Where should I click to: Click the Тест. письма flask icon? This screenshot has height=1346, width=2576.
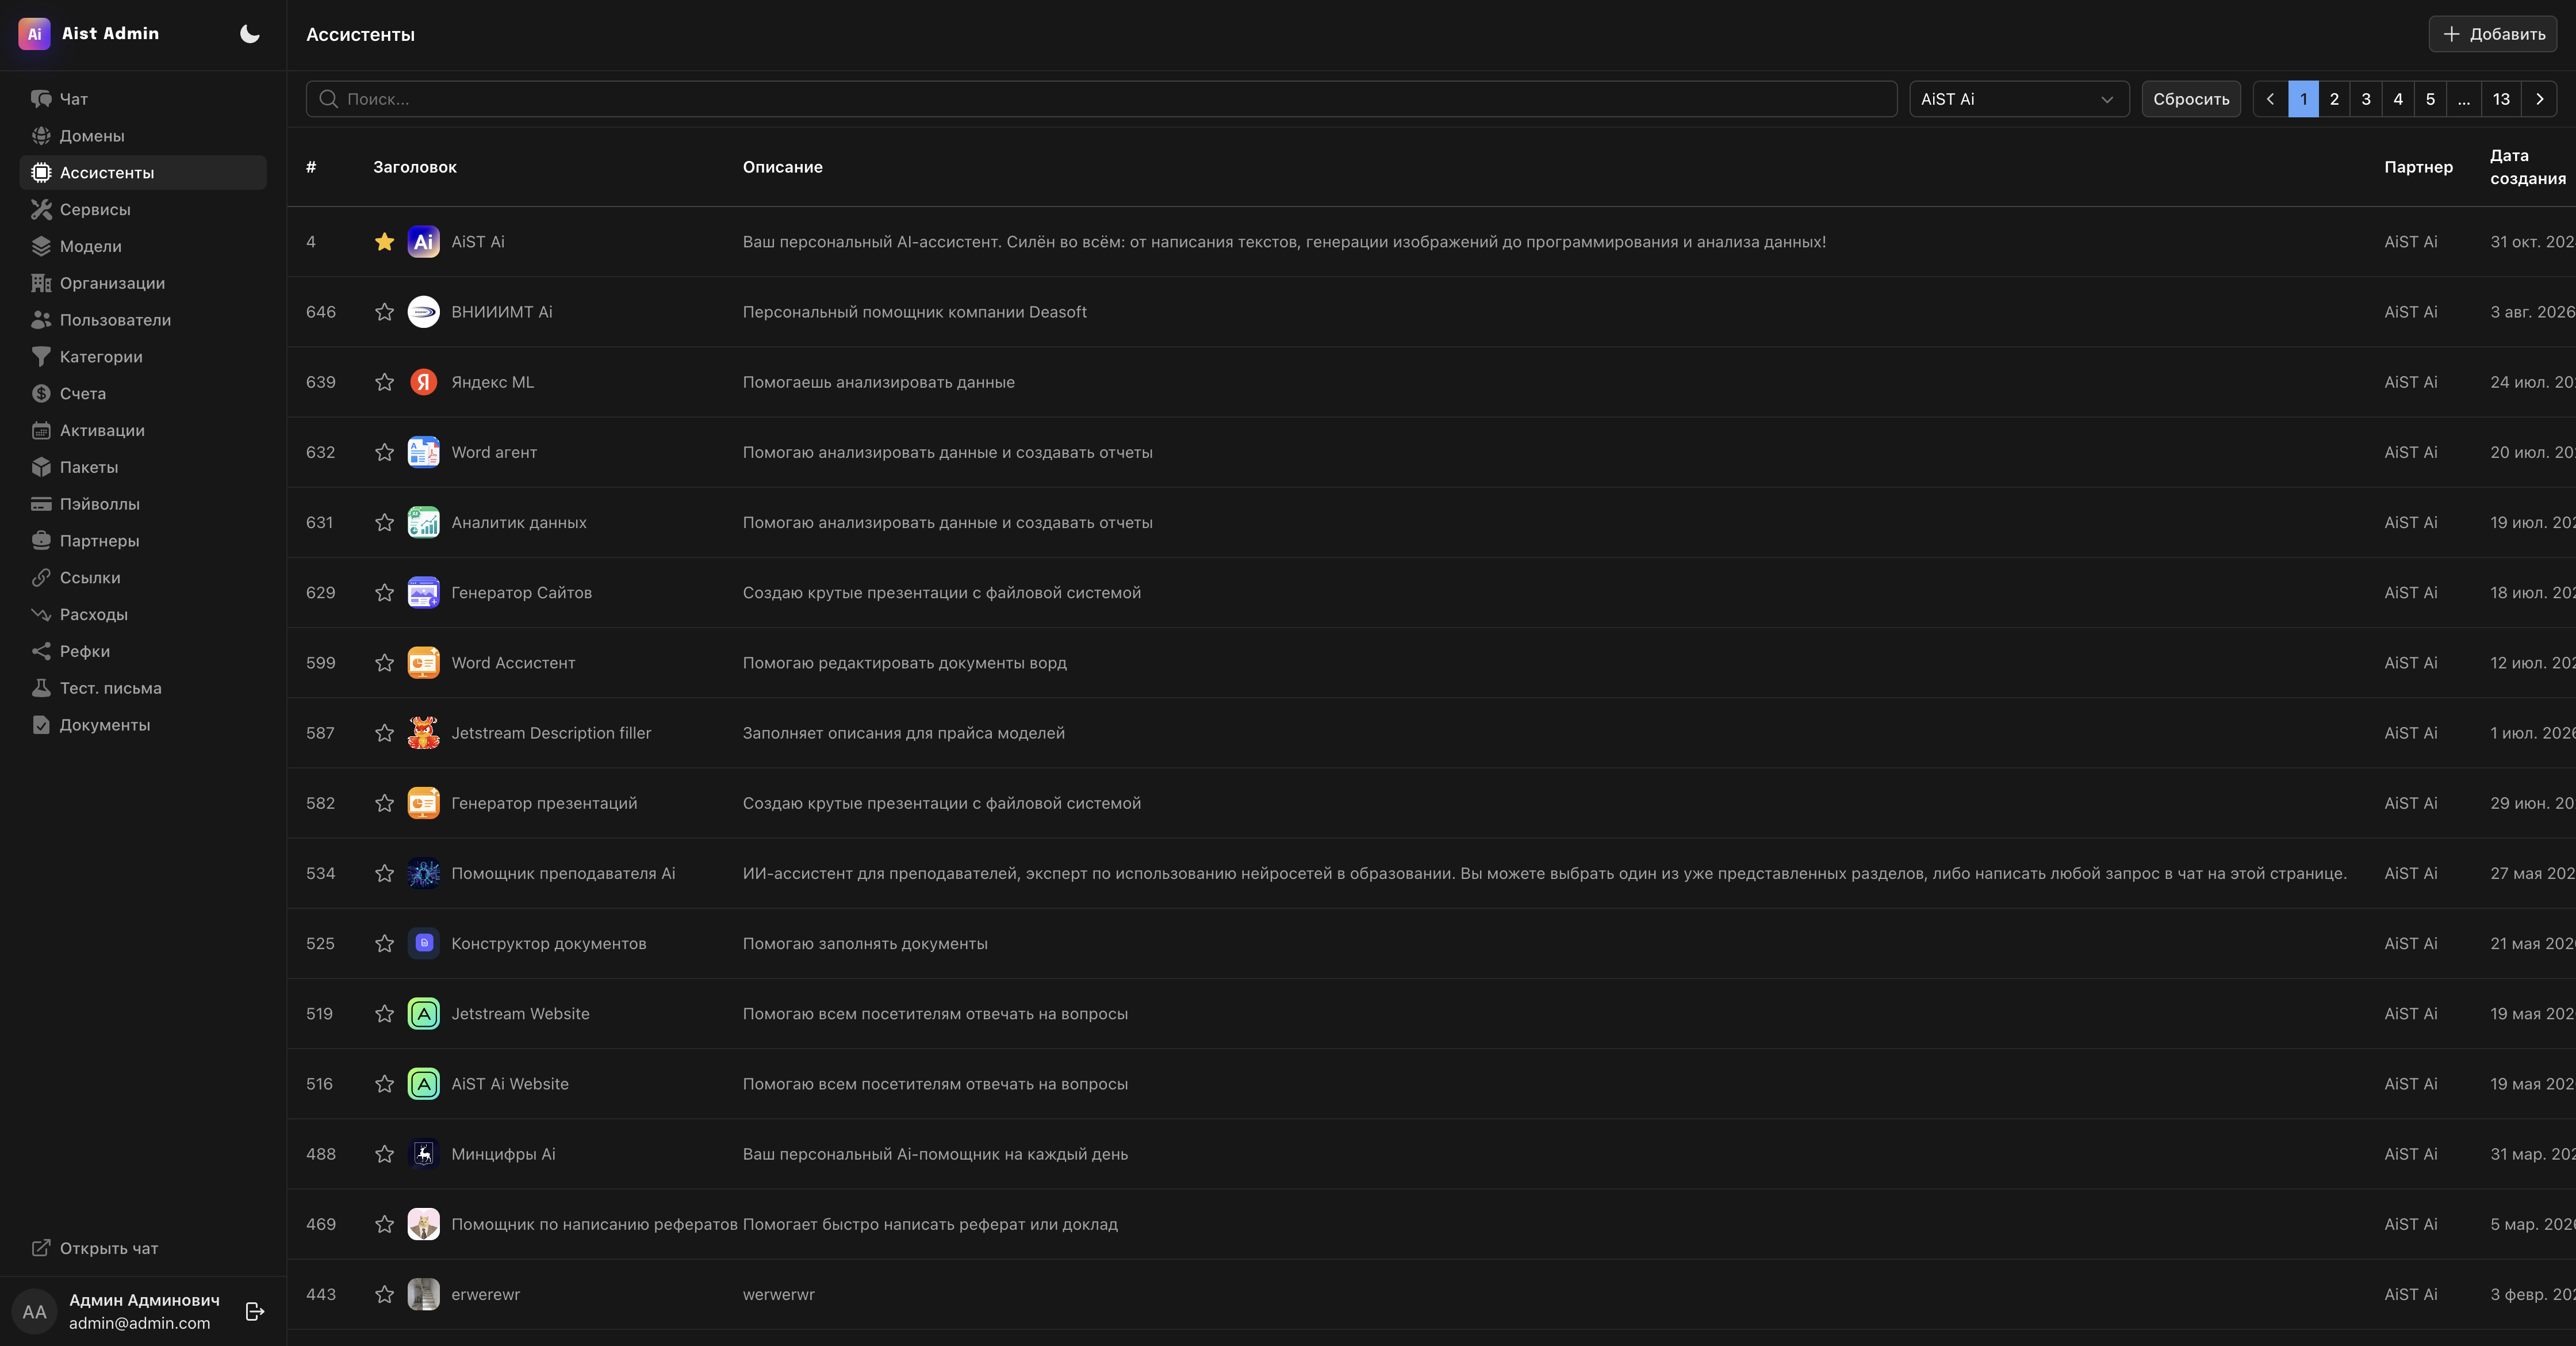(x=41, y=688)
